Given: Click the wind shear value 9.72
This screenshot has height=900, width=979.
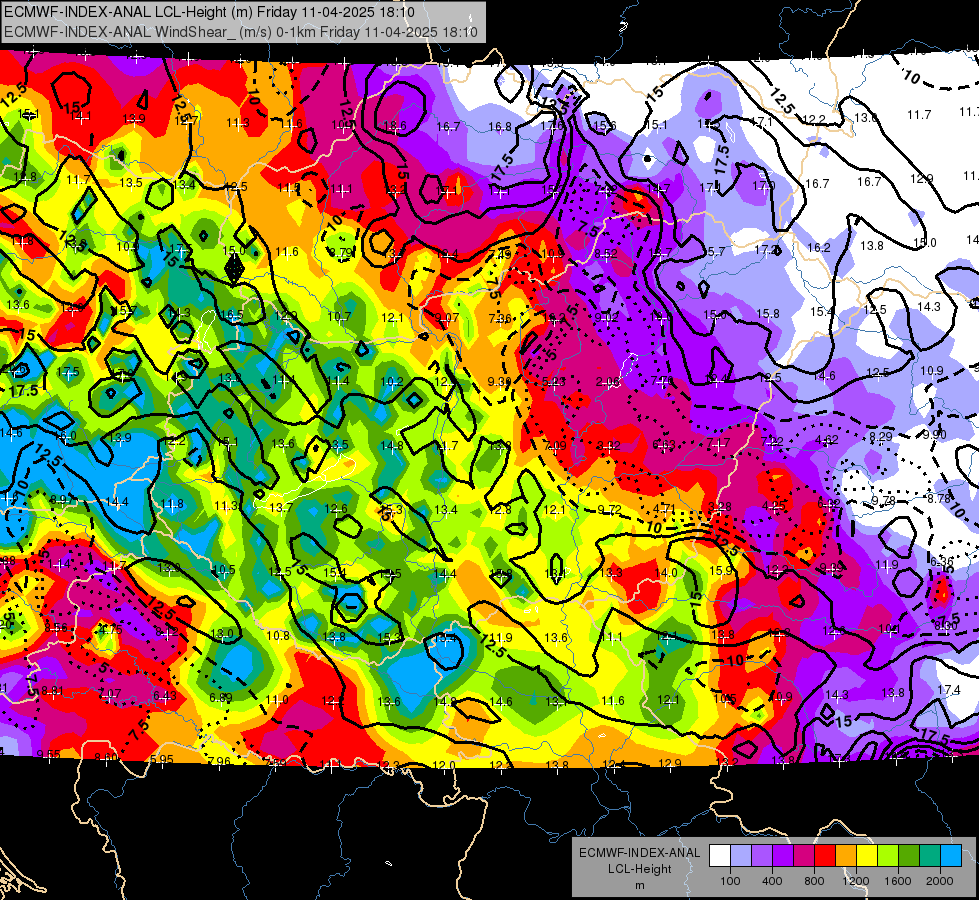Looking at the screenshot, I should point(609,509).
